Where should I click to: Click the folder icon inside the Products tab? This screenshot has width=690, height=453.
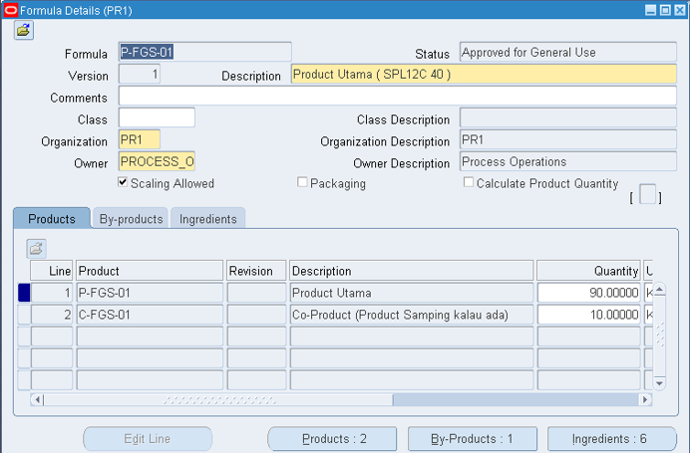click(36, 249)
